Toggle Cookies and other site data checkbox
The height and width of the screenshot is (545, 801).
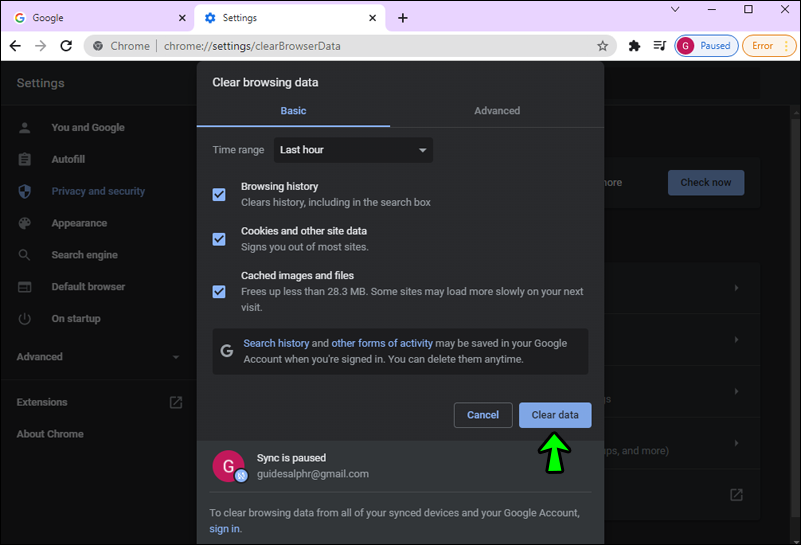point(219,239)
